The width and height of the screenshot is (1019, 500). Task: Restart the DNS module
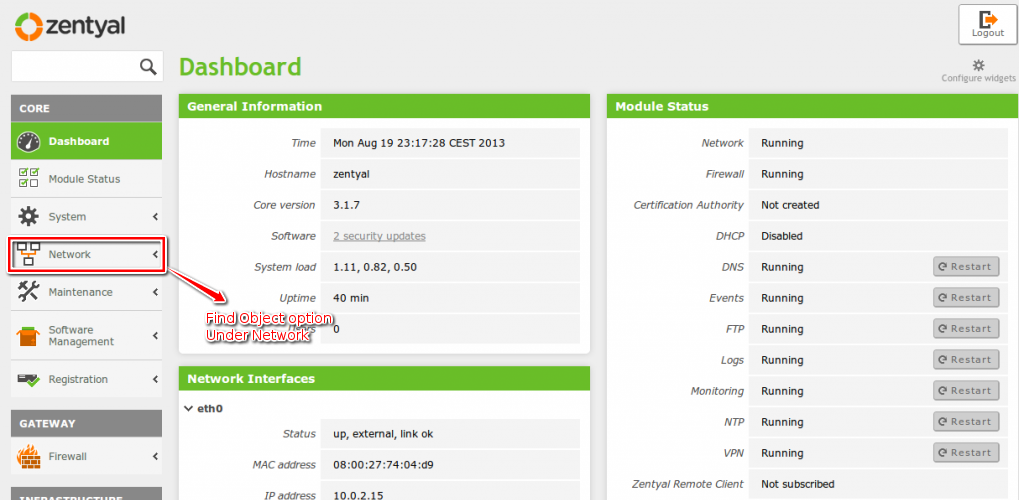(x=966, y=267)
